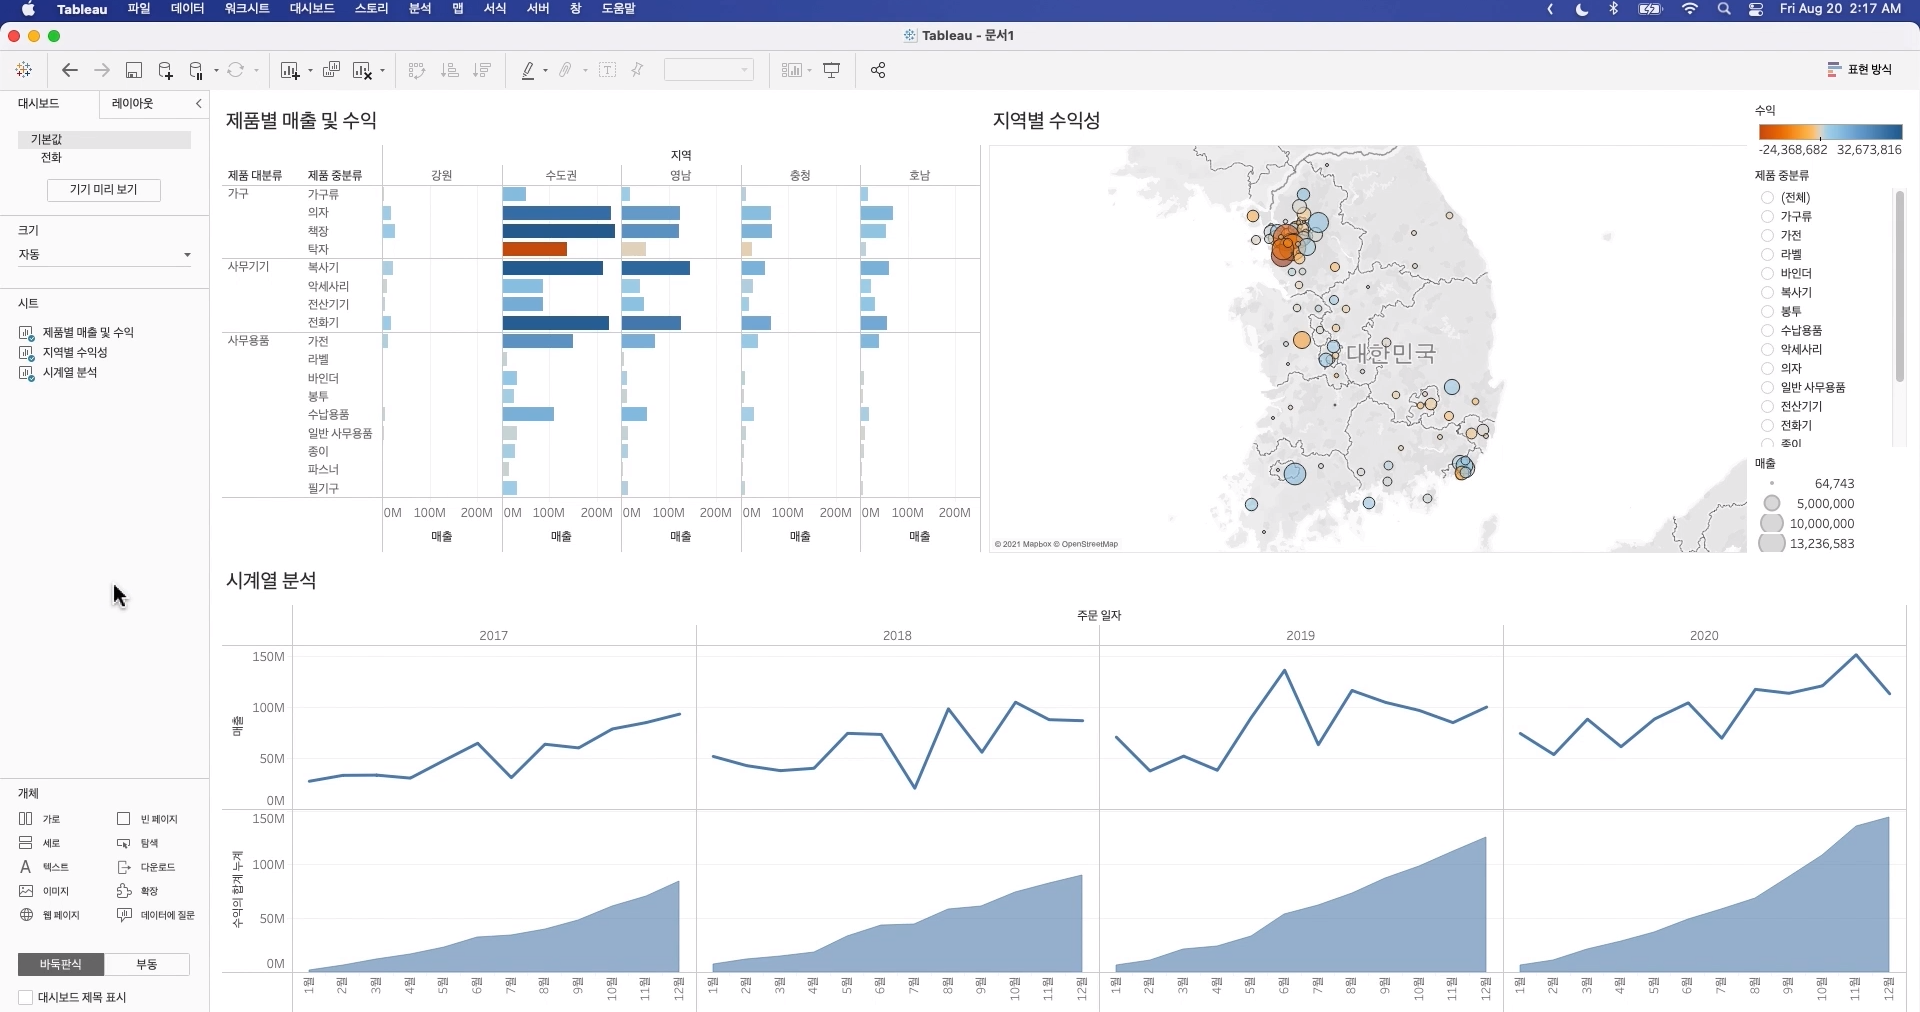Add a new data source
The image size is (1920, 1012).
pyautogui.click(x=166, y=70)
